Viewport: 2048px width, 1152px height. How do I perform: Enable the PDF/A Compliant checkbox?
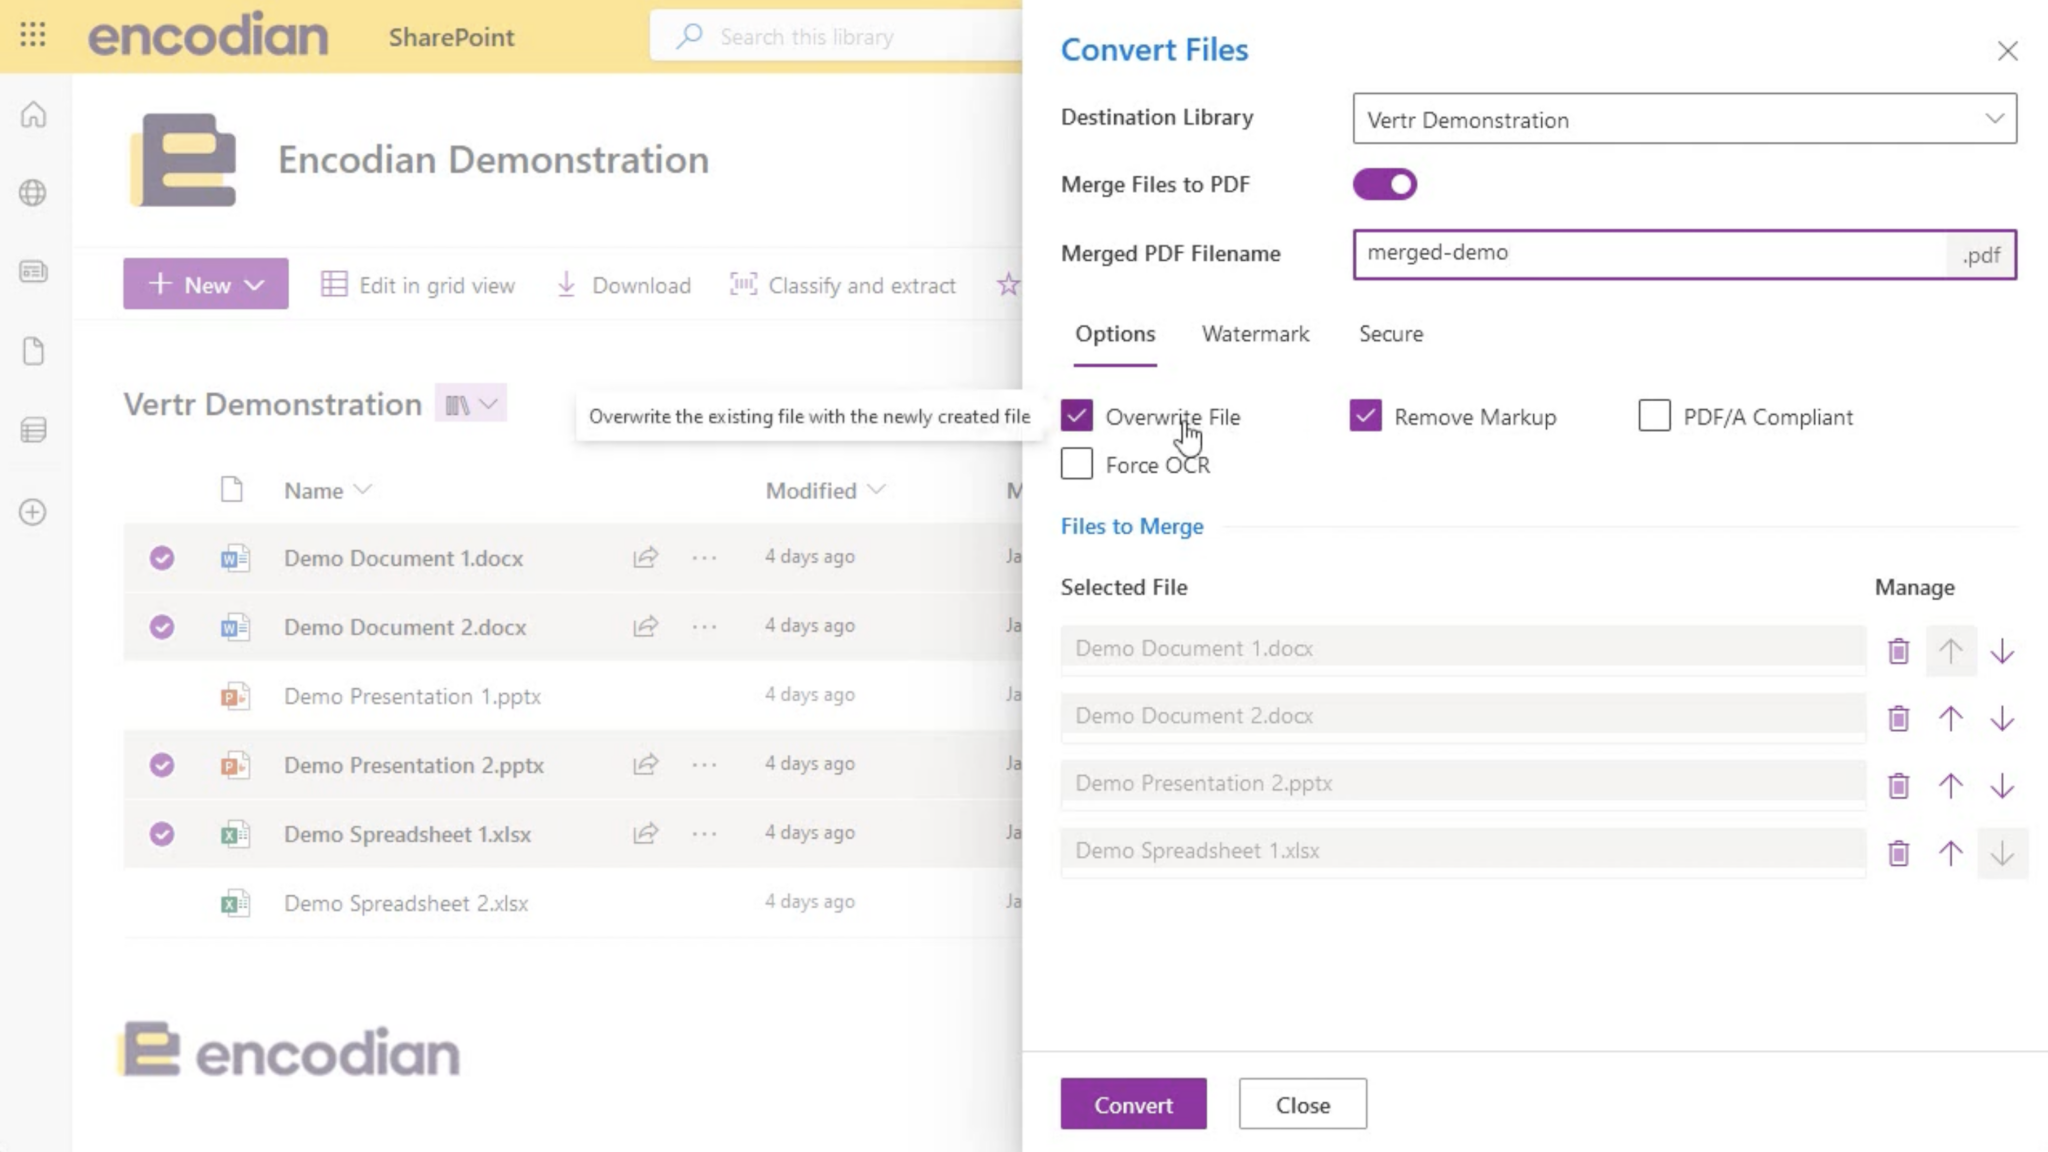pos(1655,416)
